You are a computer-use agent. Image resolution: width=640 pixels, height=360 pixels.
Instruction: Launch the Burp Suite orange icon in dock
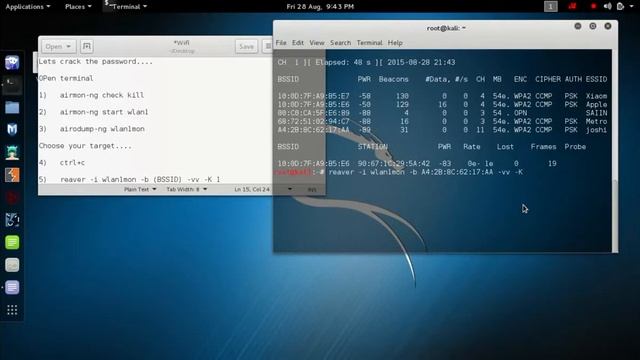click(x=12, y=175)
